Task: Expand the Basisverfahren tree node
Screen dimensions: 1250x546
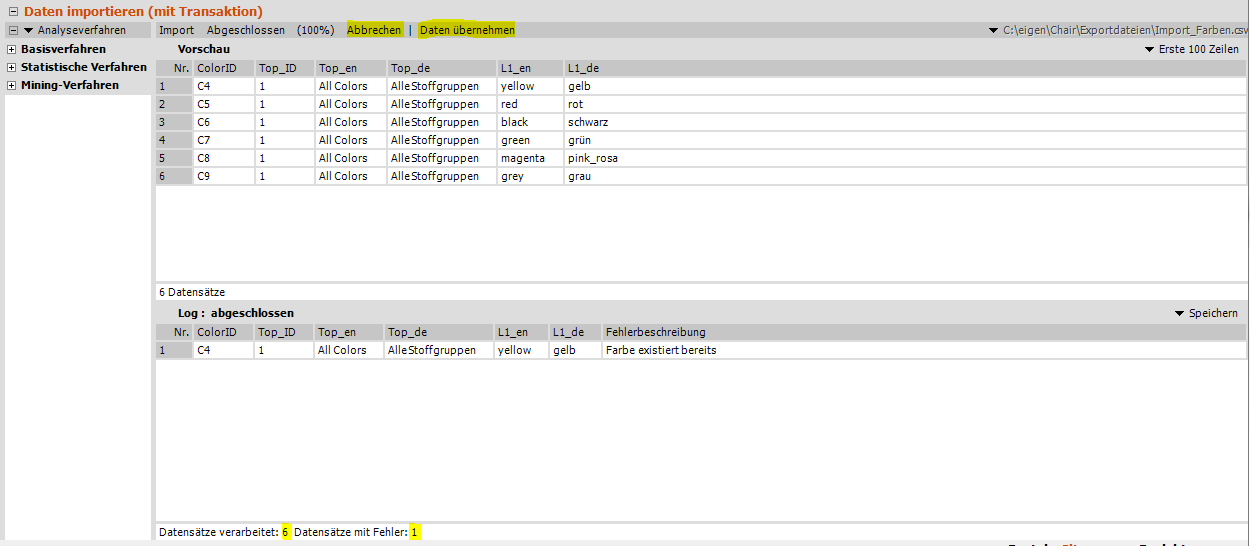Action: 11,49
